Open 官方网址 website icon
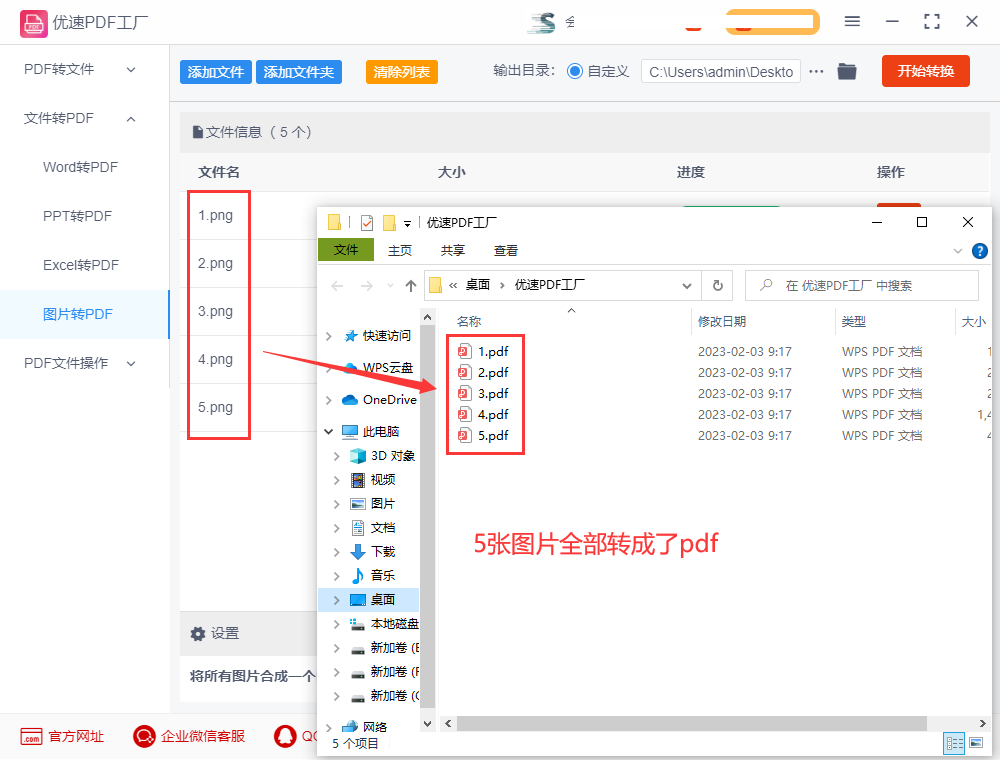This screenshot has height=760, width=1000. 31,737
